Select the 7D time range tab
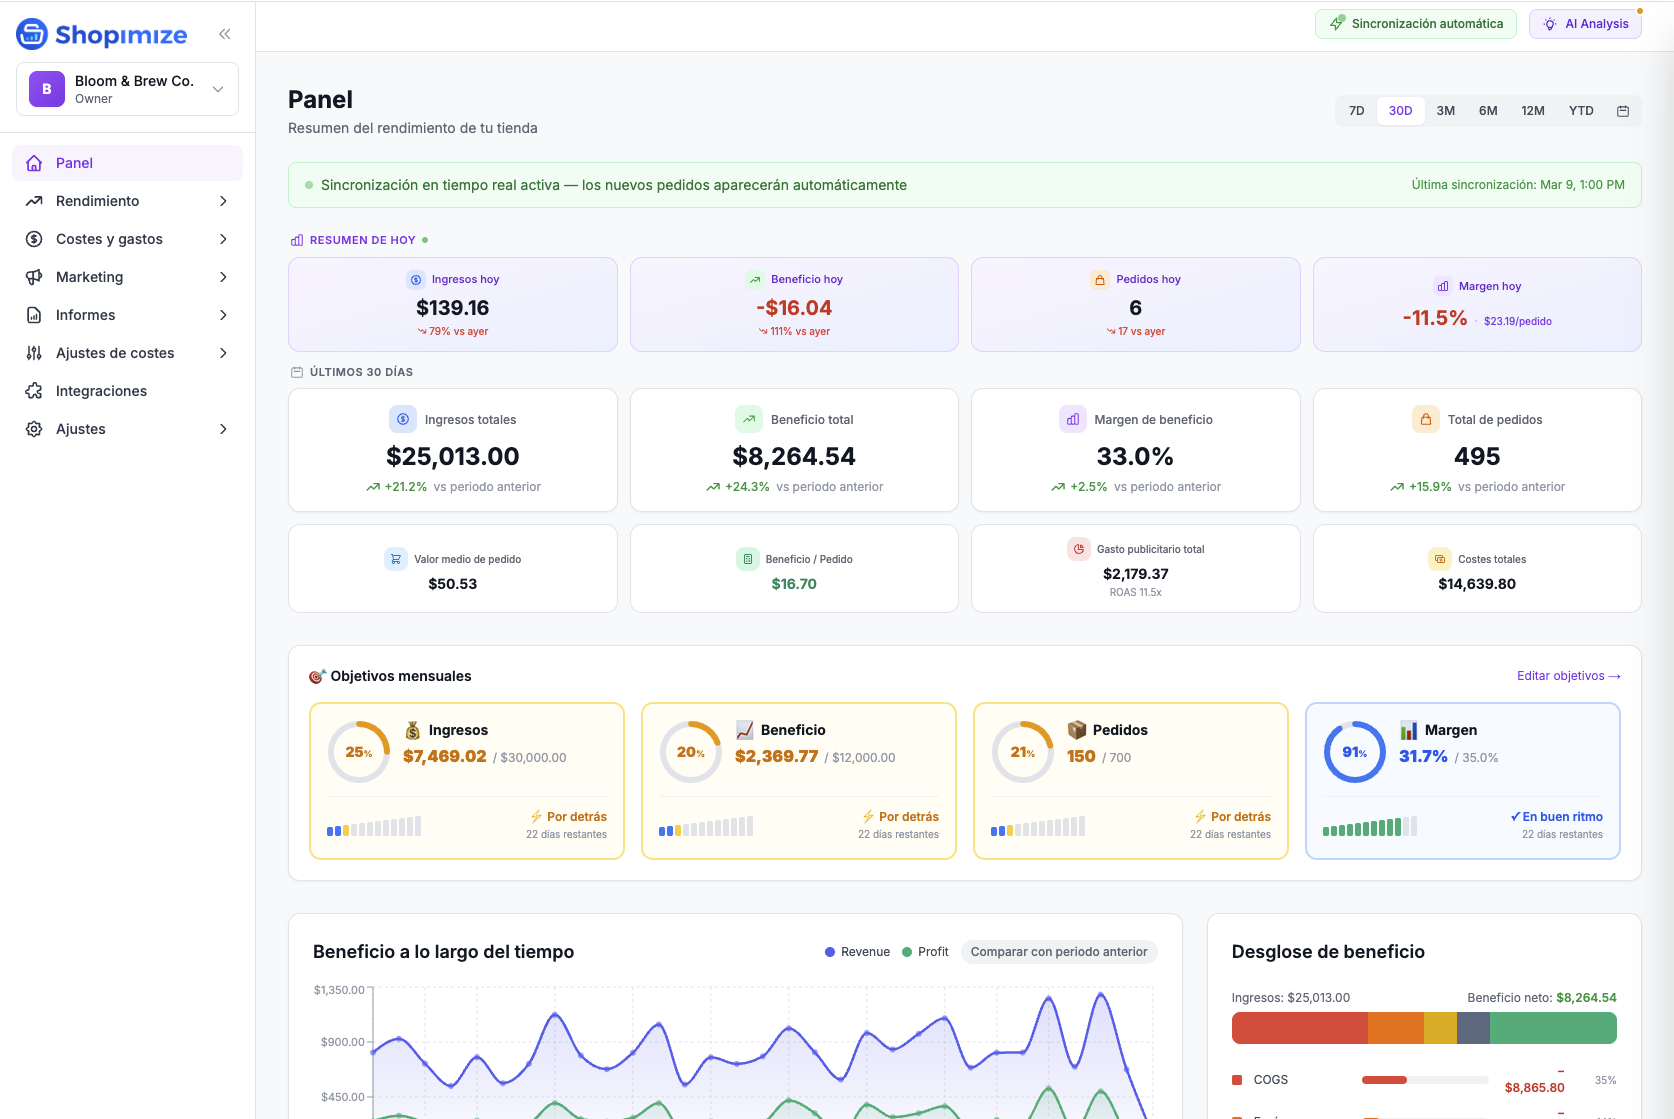The width and height of the screenshot is (1674, 1119). tap(1357, 111)
